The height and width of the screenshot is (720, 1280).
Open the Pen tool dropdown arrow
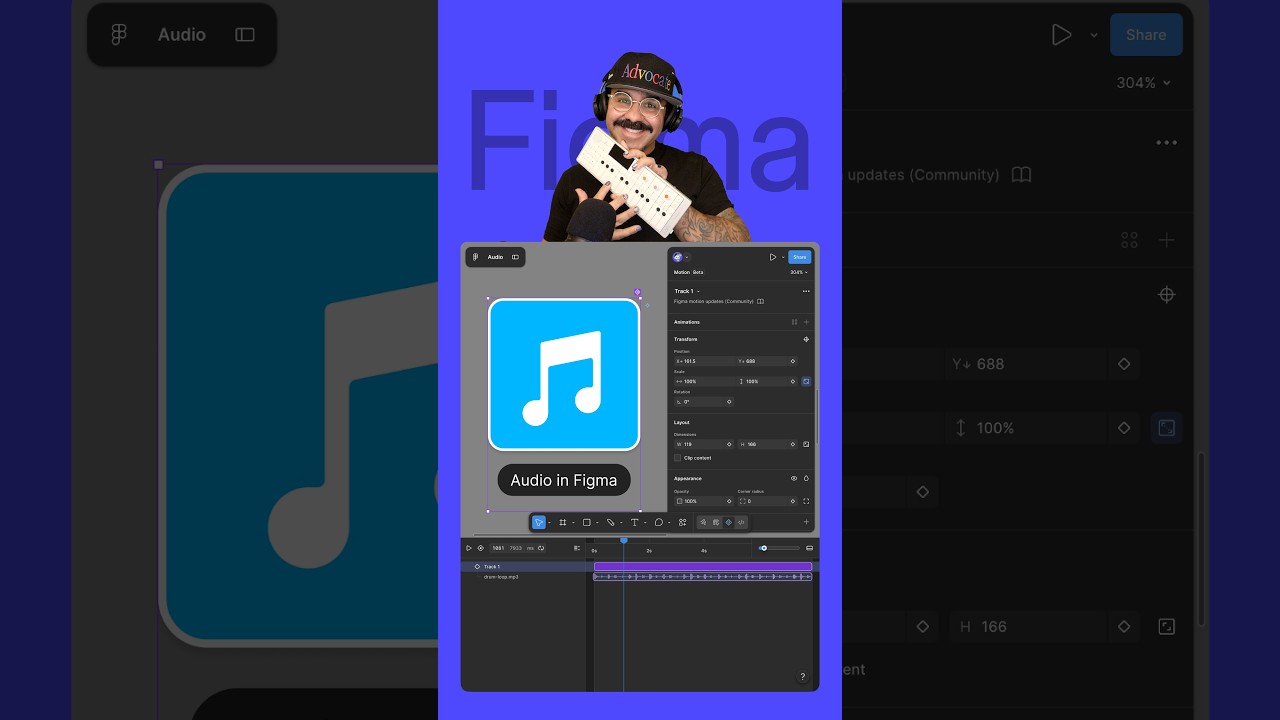click(x=621, y=523)
